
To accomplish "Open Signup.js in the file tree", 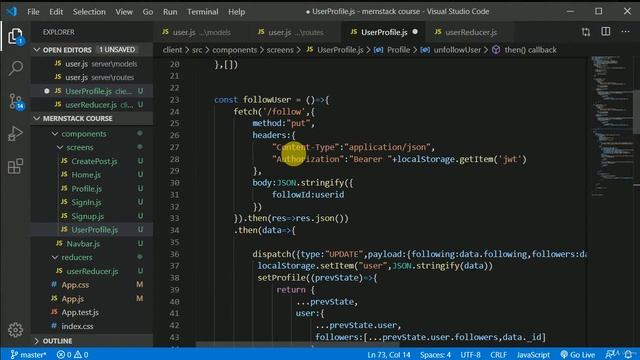I will point(87,216).
